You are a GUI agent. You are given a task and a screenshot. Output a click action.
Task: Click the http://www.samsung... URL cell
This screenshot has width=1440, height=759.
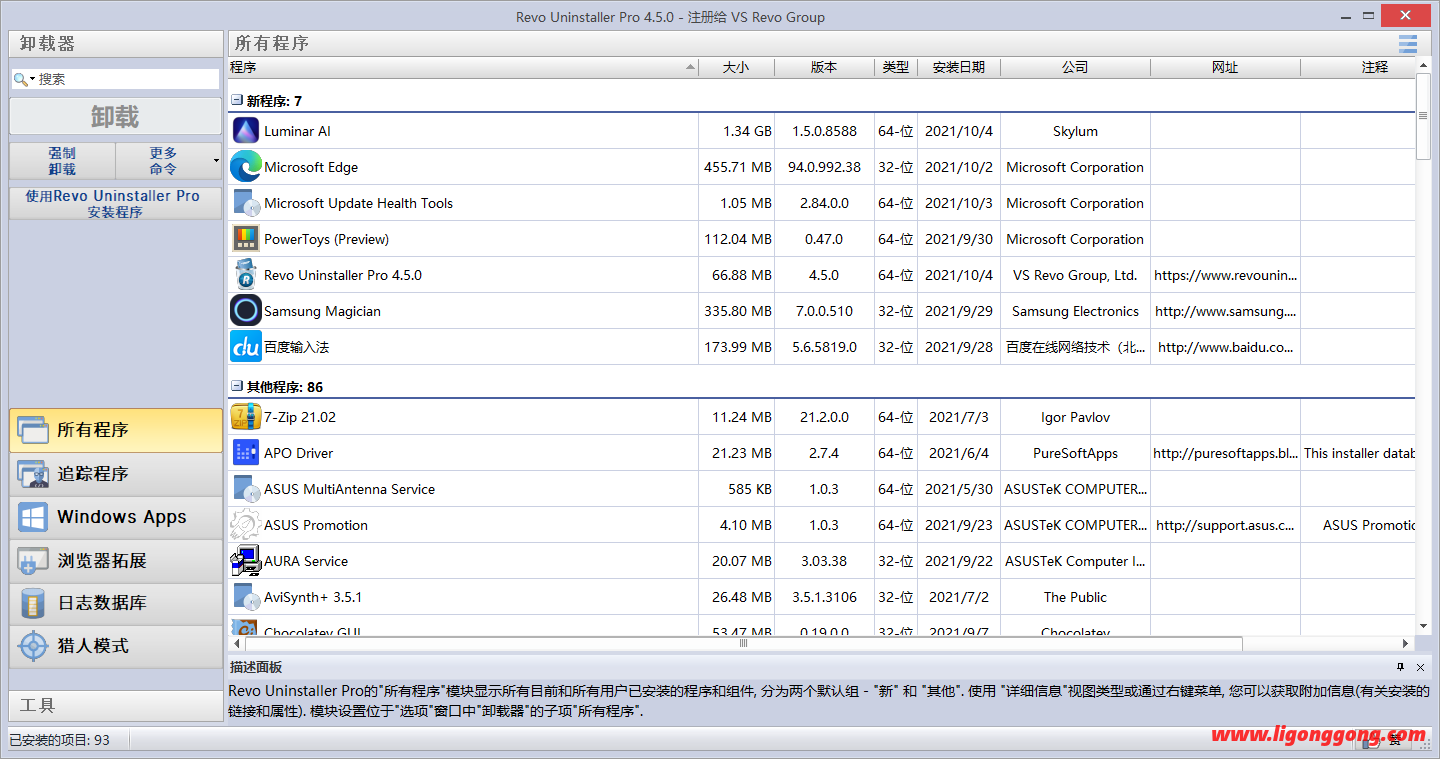[1225, 311]
